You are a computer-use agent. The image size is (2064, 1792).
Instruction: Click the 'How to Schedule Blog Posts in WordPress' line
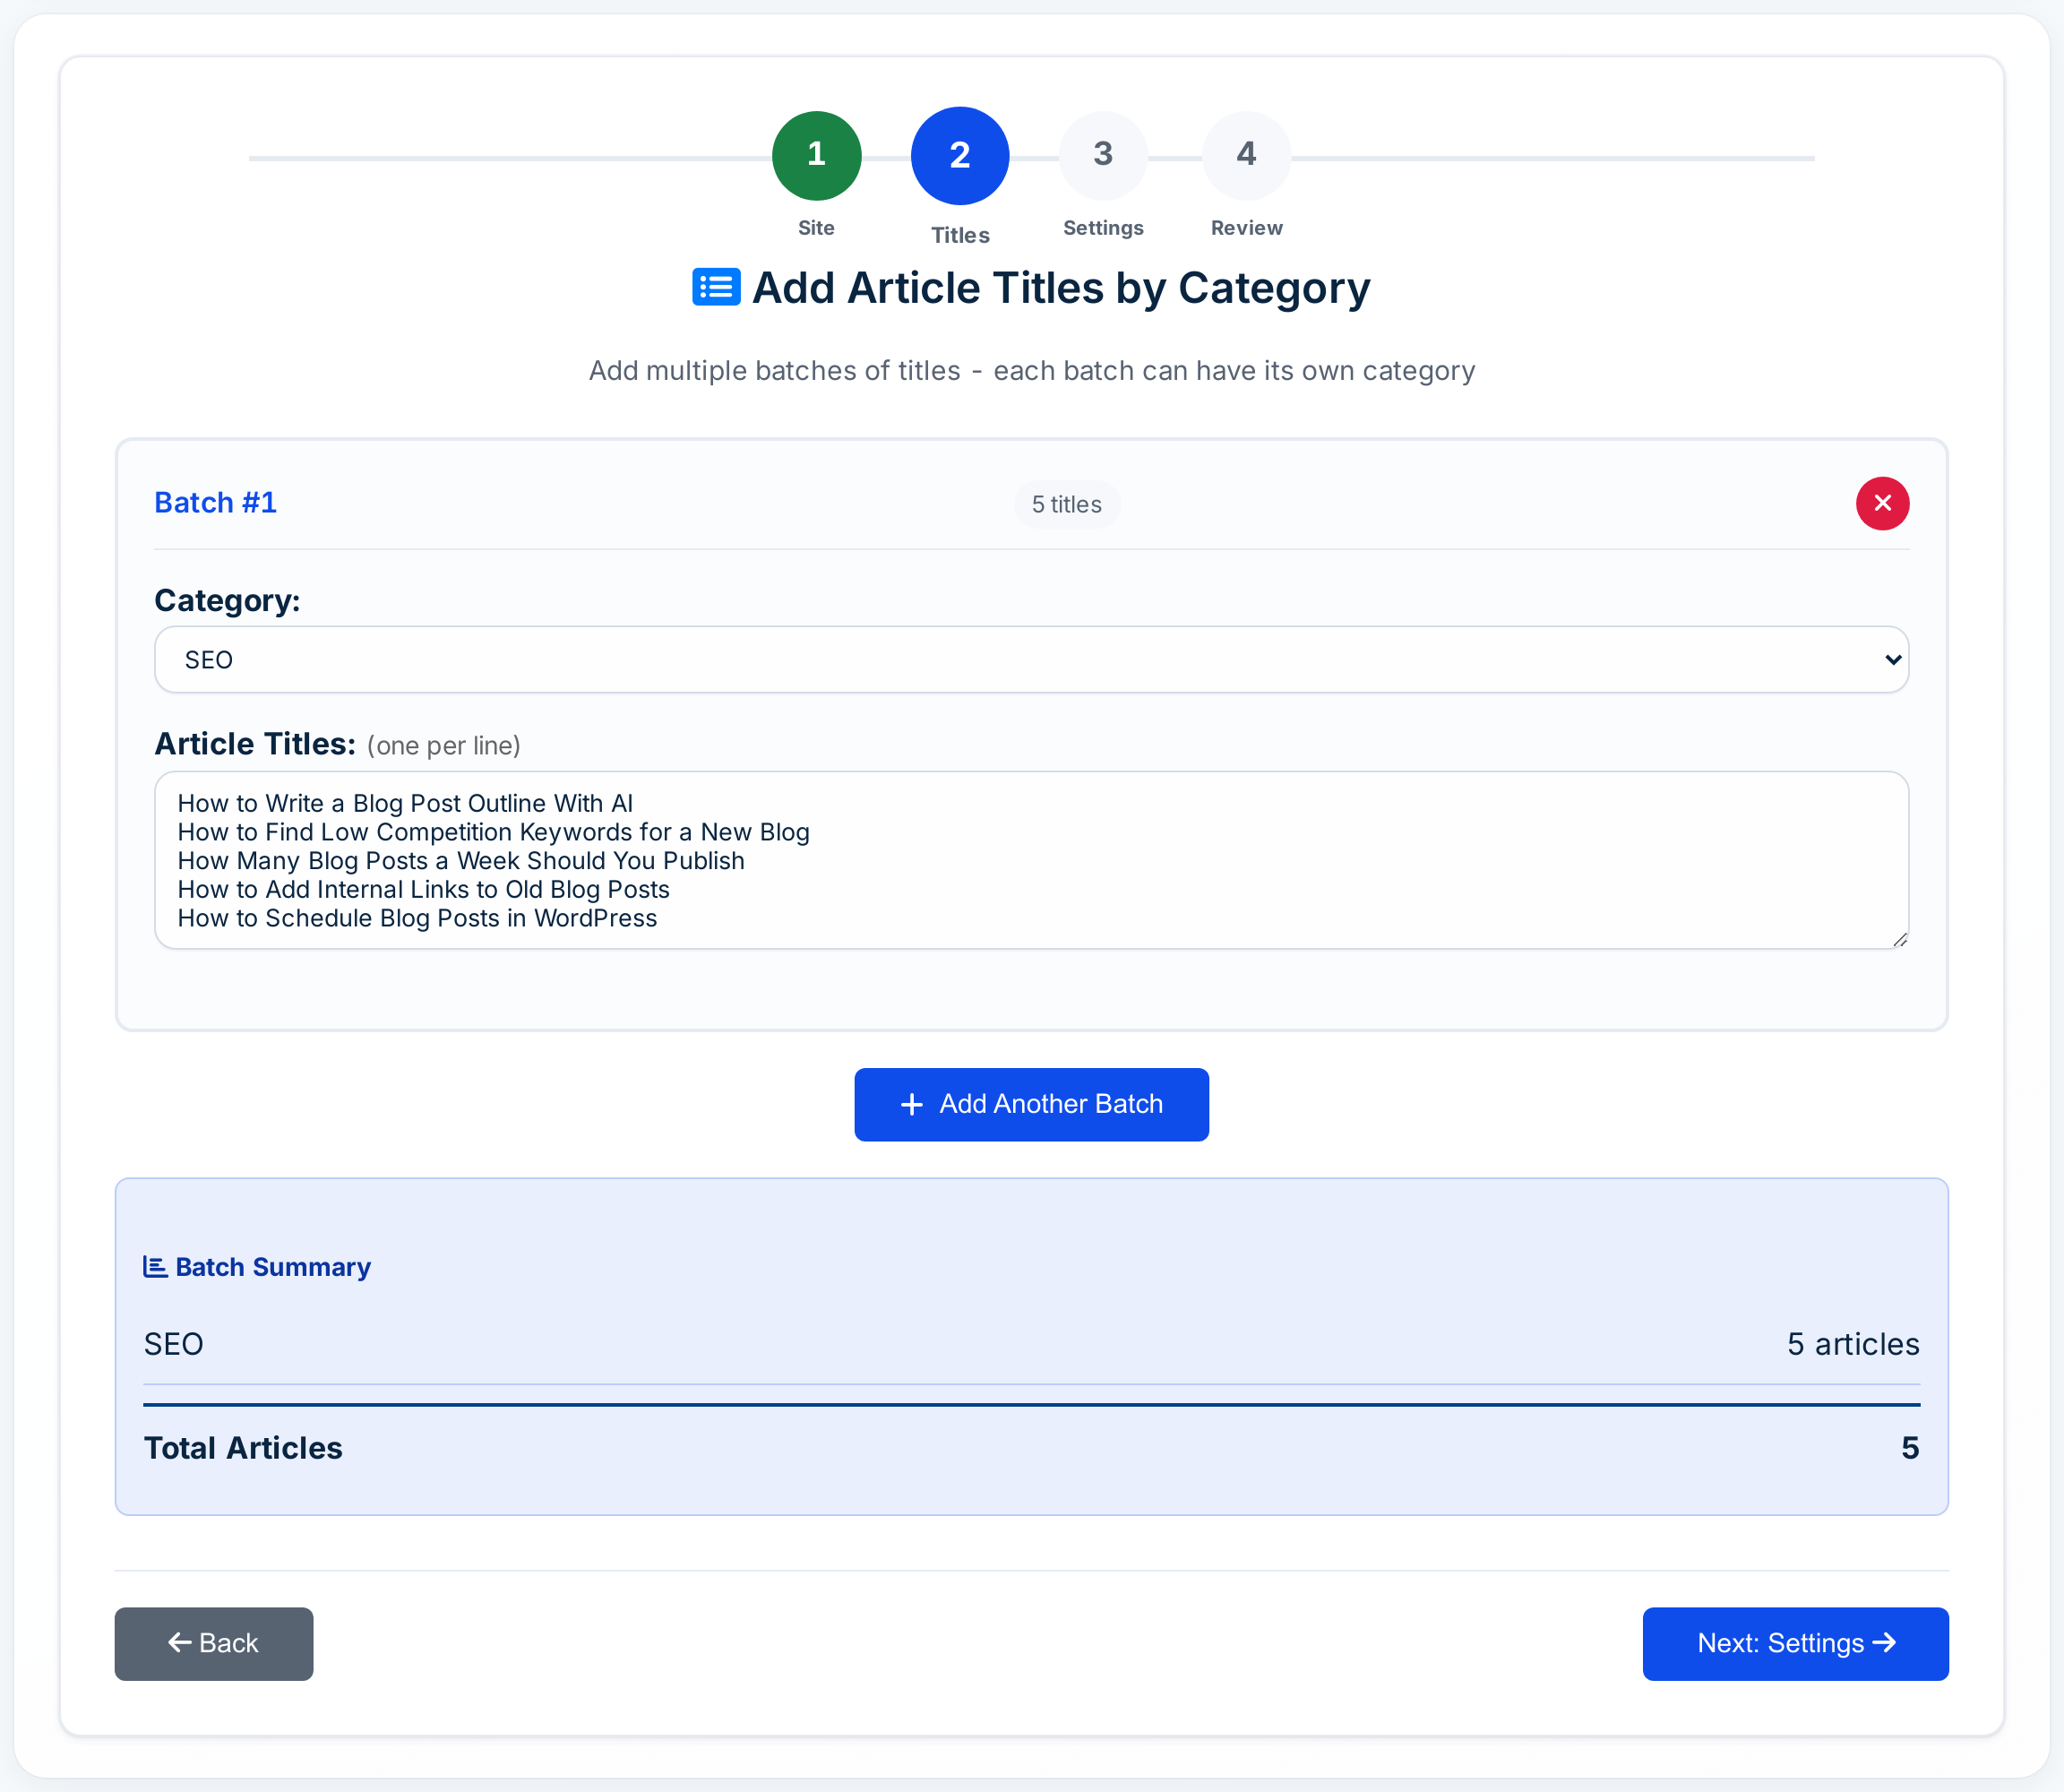(417, 918)
